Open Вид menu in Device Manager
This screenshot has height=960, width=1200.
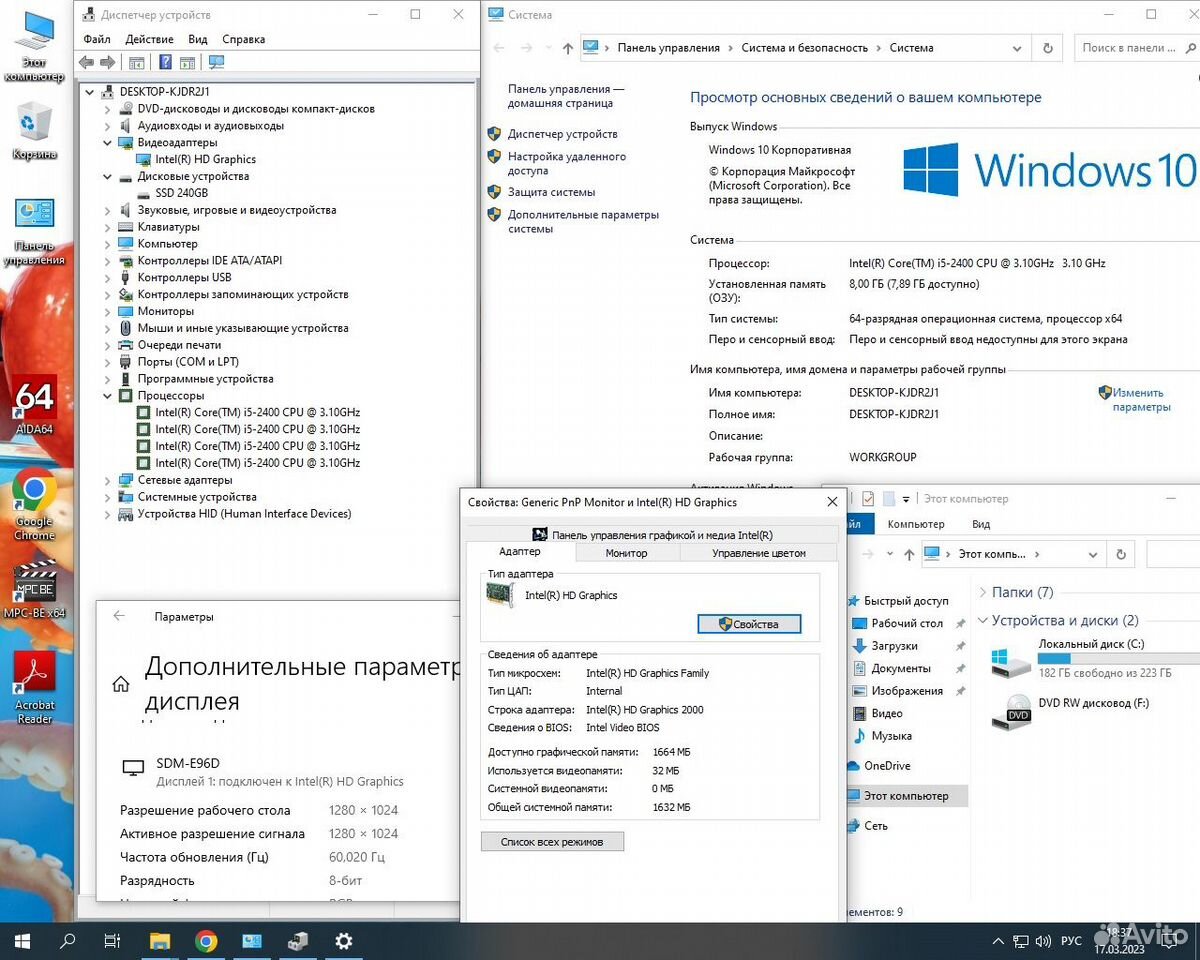(198, 39)
